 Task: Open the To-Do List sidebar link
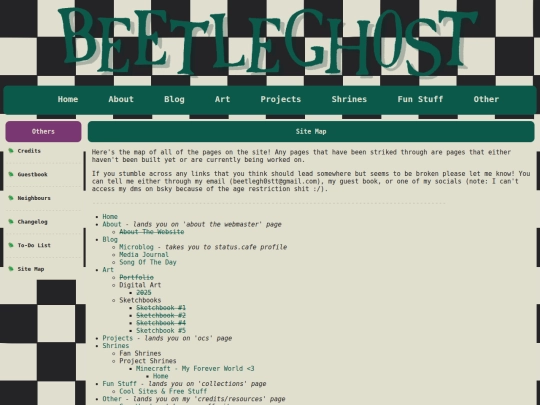[34, 245]
